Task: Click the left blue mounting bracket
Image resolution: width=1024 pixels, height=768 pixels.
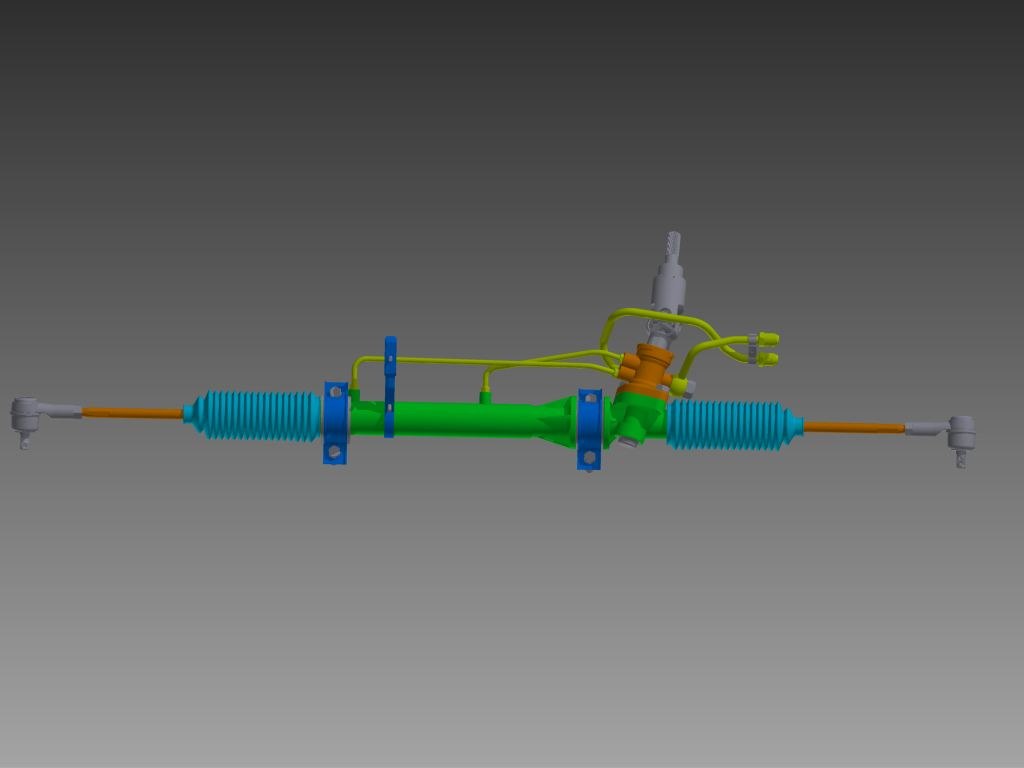Action: pyautogui.click(x=332, y=420)
